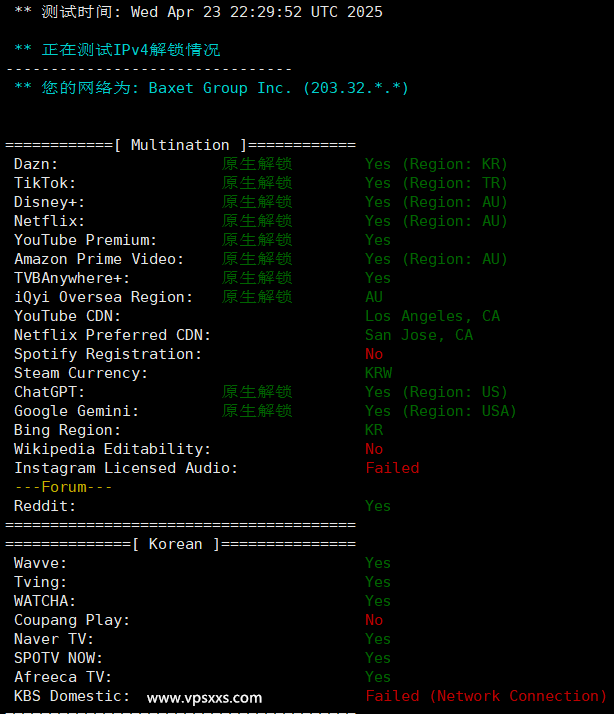Click the 'SPOTV NOW:' label

tap(58, 658)
